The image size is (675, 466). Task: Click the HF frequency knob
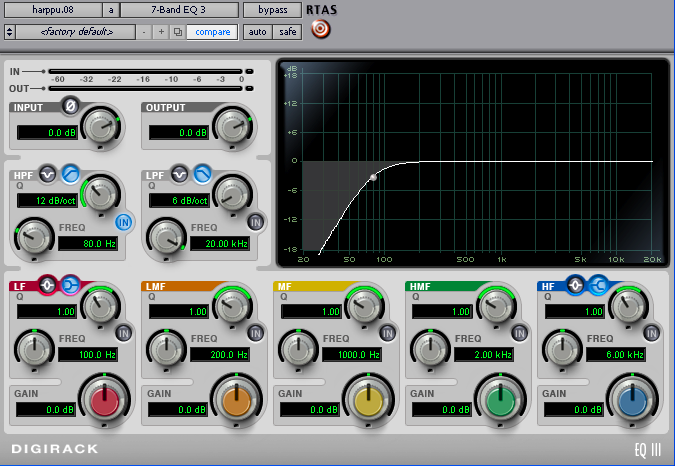point(562,349)
